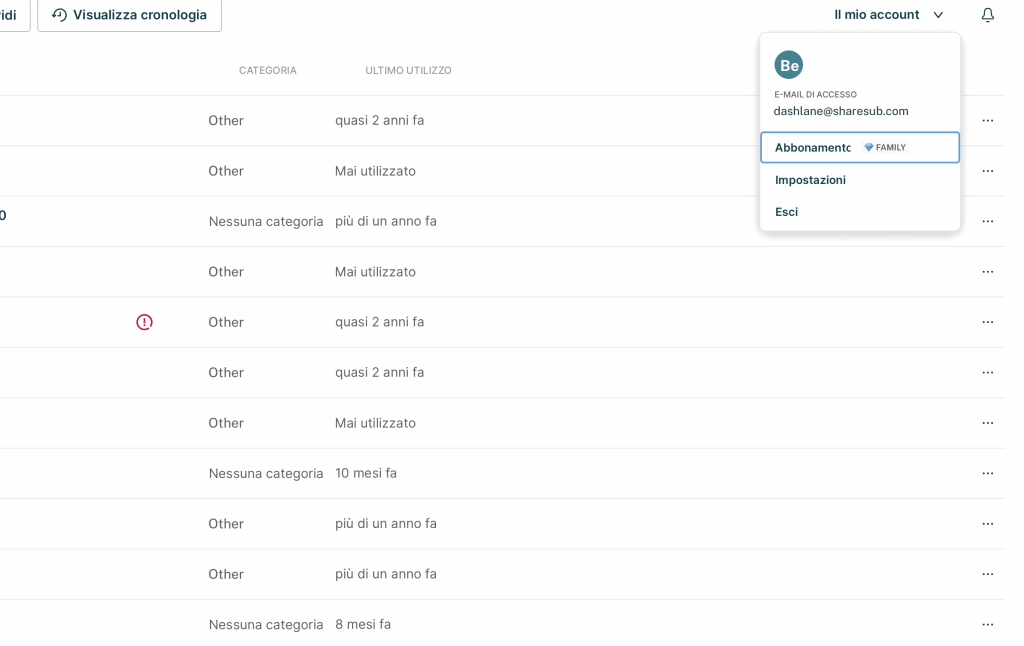This screenshot has height=646, width=1024.
Task: Click the "10 mesi fa" cell
Action: (366, 473)
